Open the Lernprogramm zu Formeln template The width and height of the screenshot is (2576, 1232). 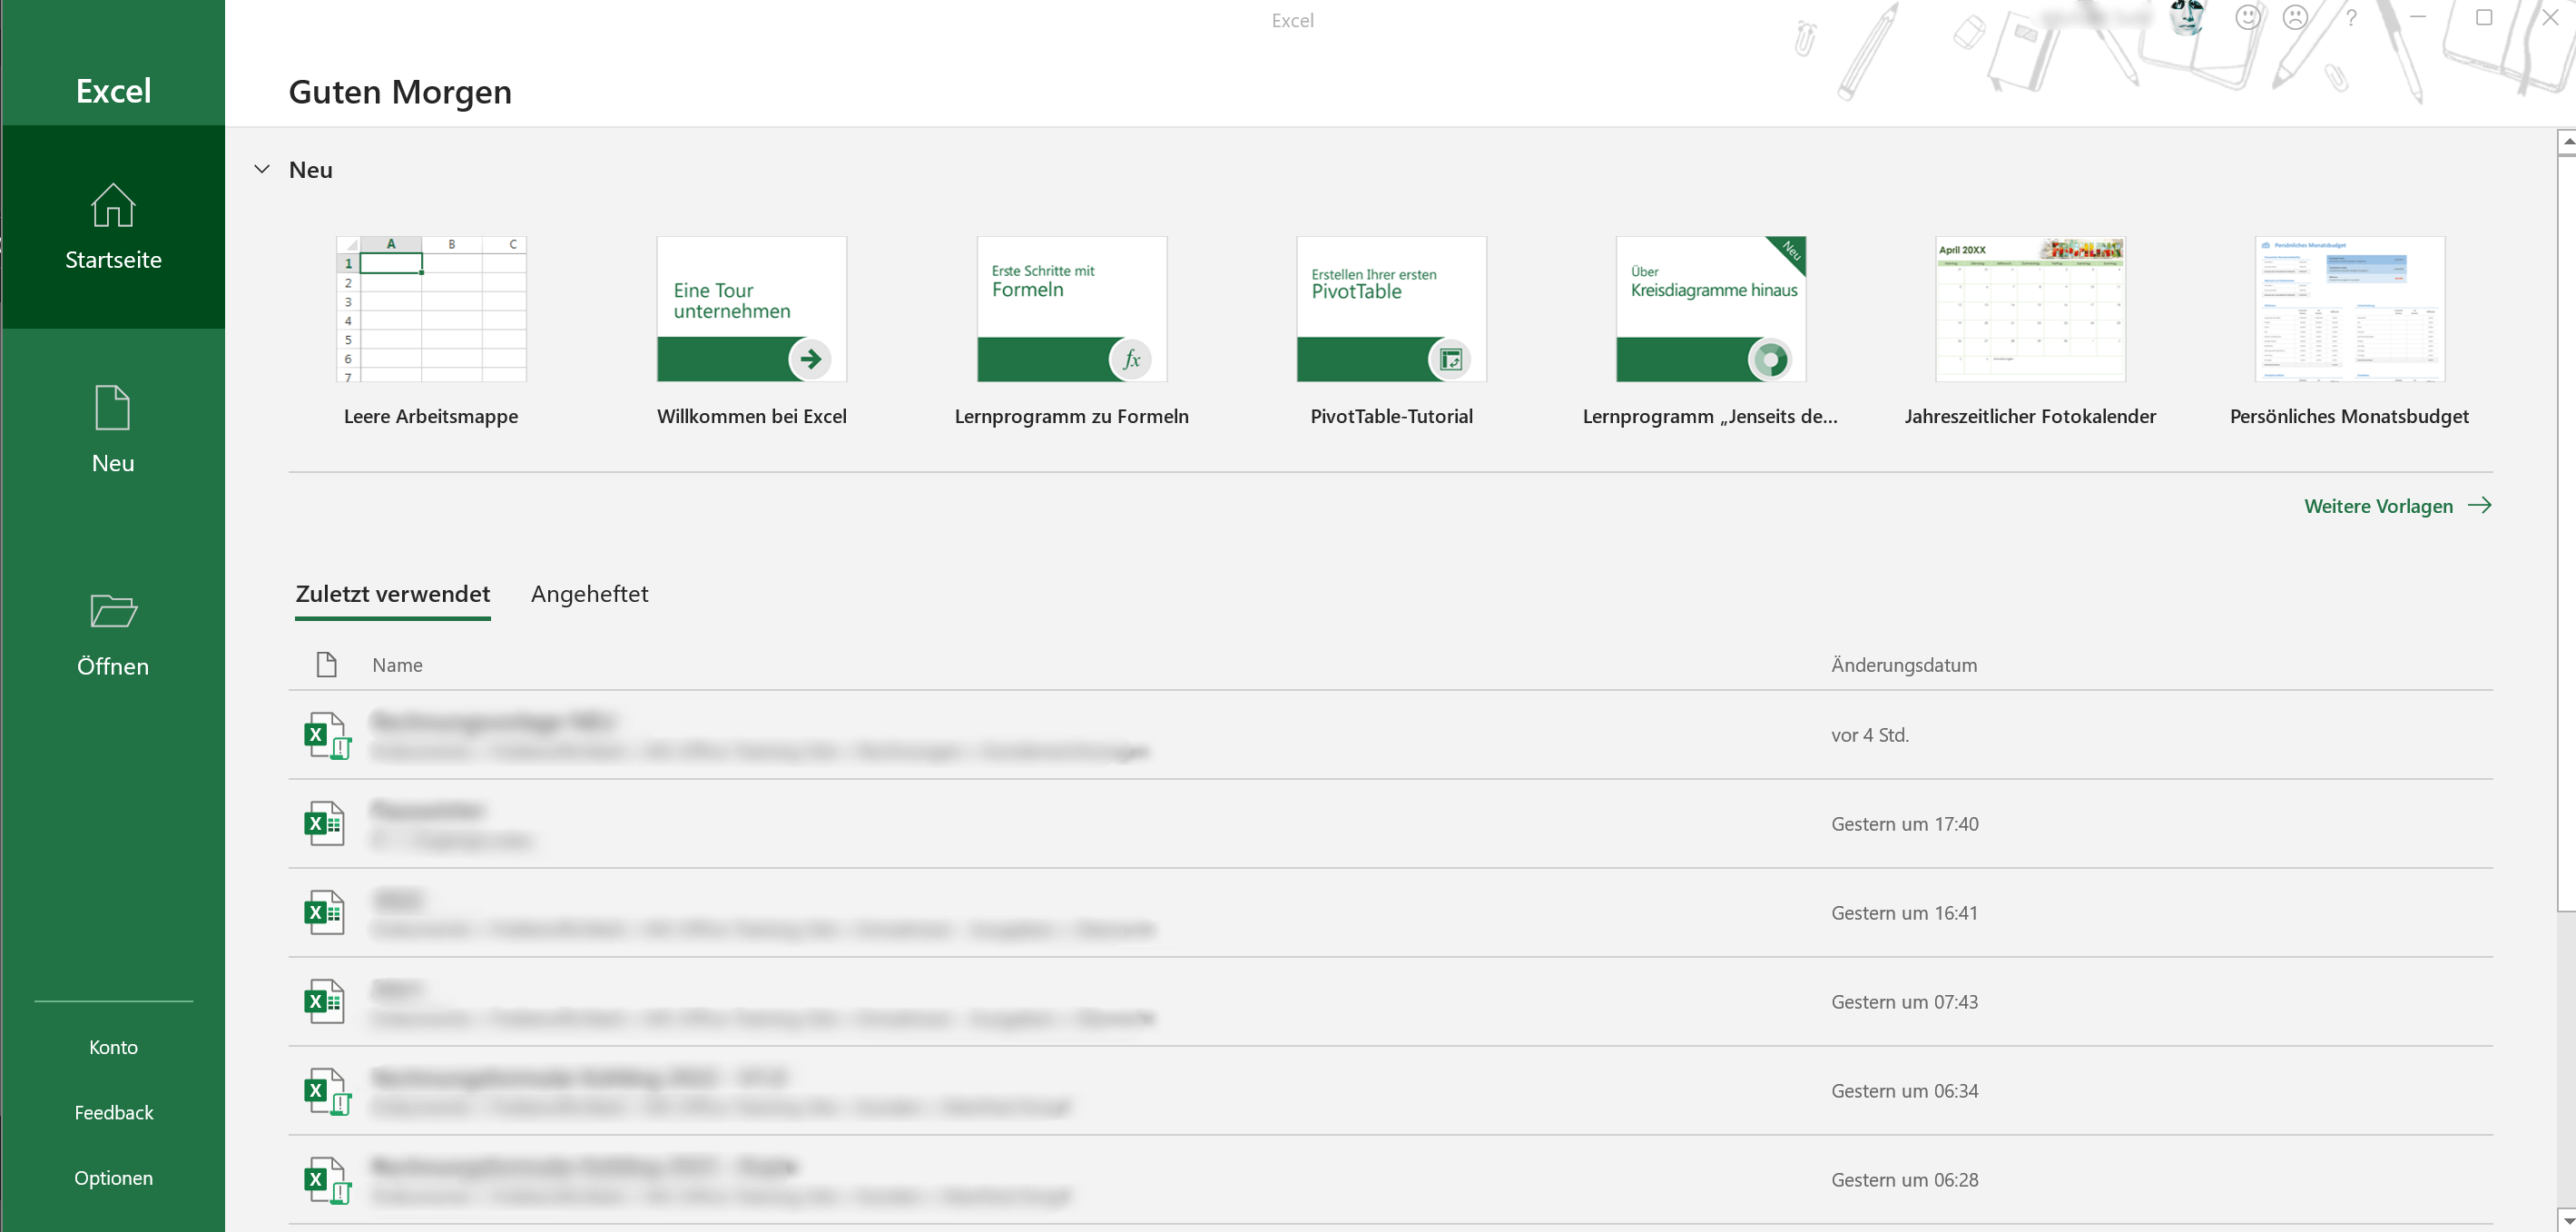[1072, 309]
